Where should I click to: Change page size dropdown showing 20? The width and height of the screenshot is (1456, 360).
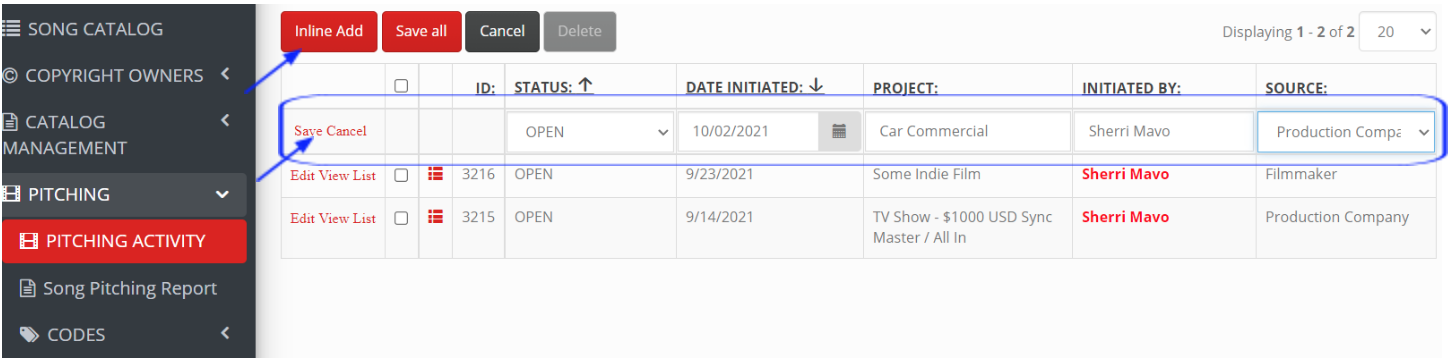(1398, 32)
